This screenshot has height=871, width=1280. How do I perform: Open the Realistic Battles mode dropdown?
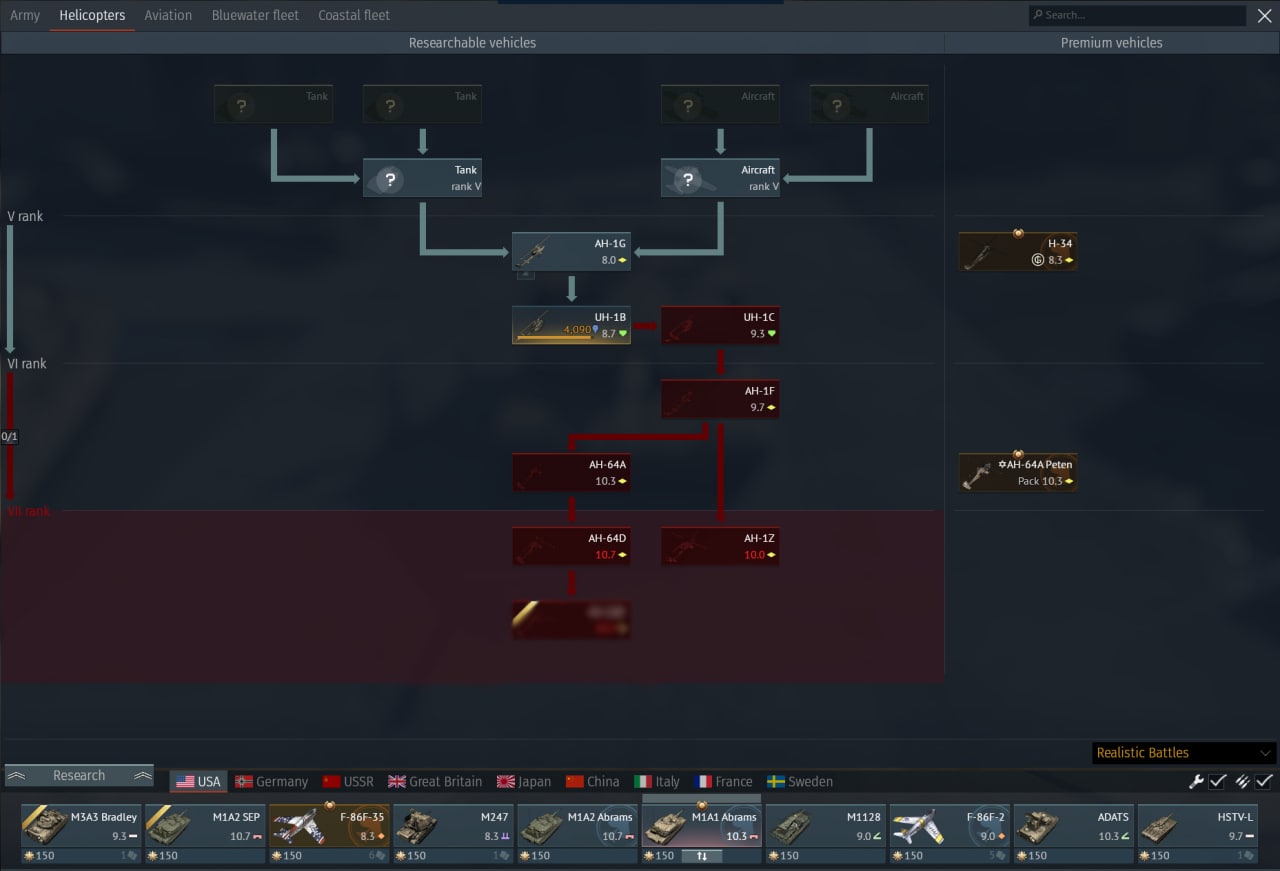1184,753
